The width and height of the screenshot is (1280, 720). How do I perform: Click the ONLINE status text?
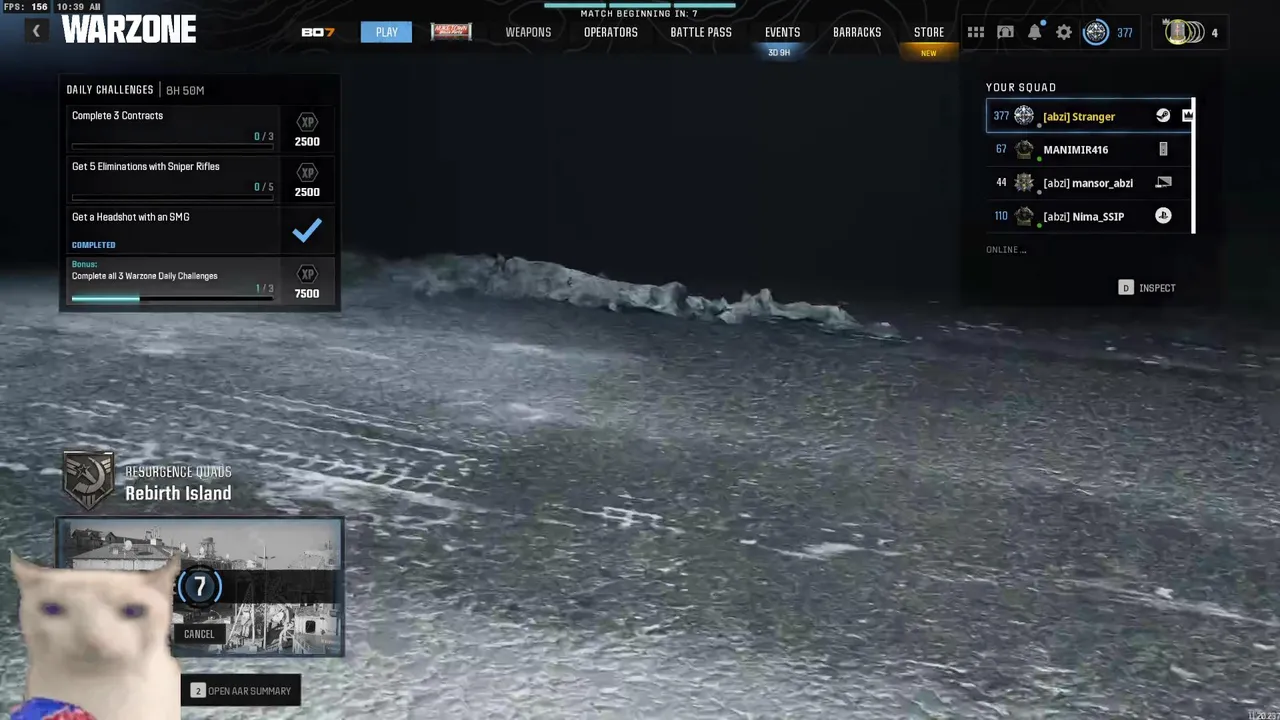pos(1006,250)
